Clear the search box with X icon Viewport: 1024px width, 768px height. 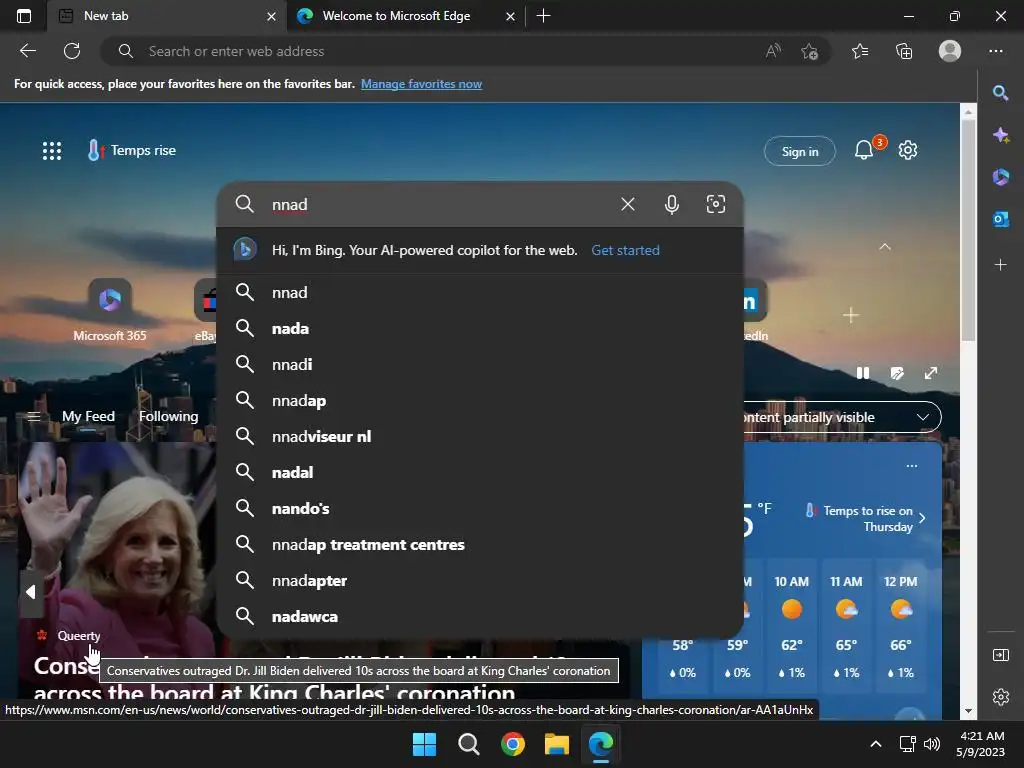(x=628, y=204)
